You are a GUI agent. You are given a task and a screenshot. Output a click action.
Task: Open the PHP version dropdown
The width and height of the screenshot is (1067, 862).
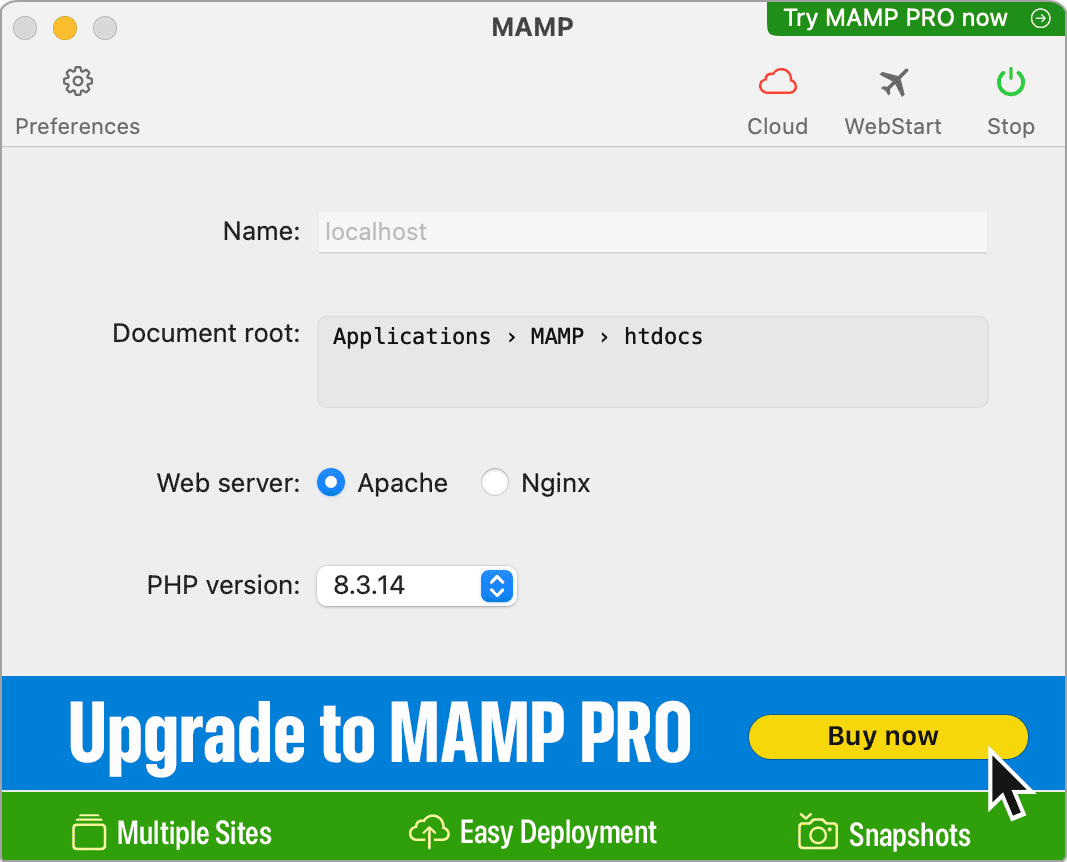(x=416, y=586)
